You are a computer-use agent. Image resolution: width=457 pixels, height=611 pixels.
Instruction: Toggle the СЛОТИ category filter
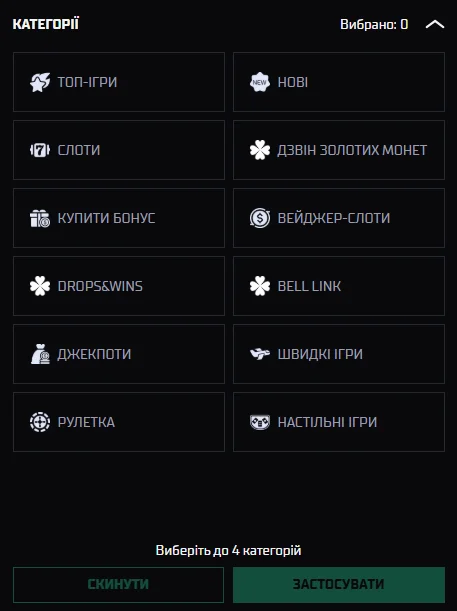click(x=119, y=150)
